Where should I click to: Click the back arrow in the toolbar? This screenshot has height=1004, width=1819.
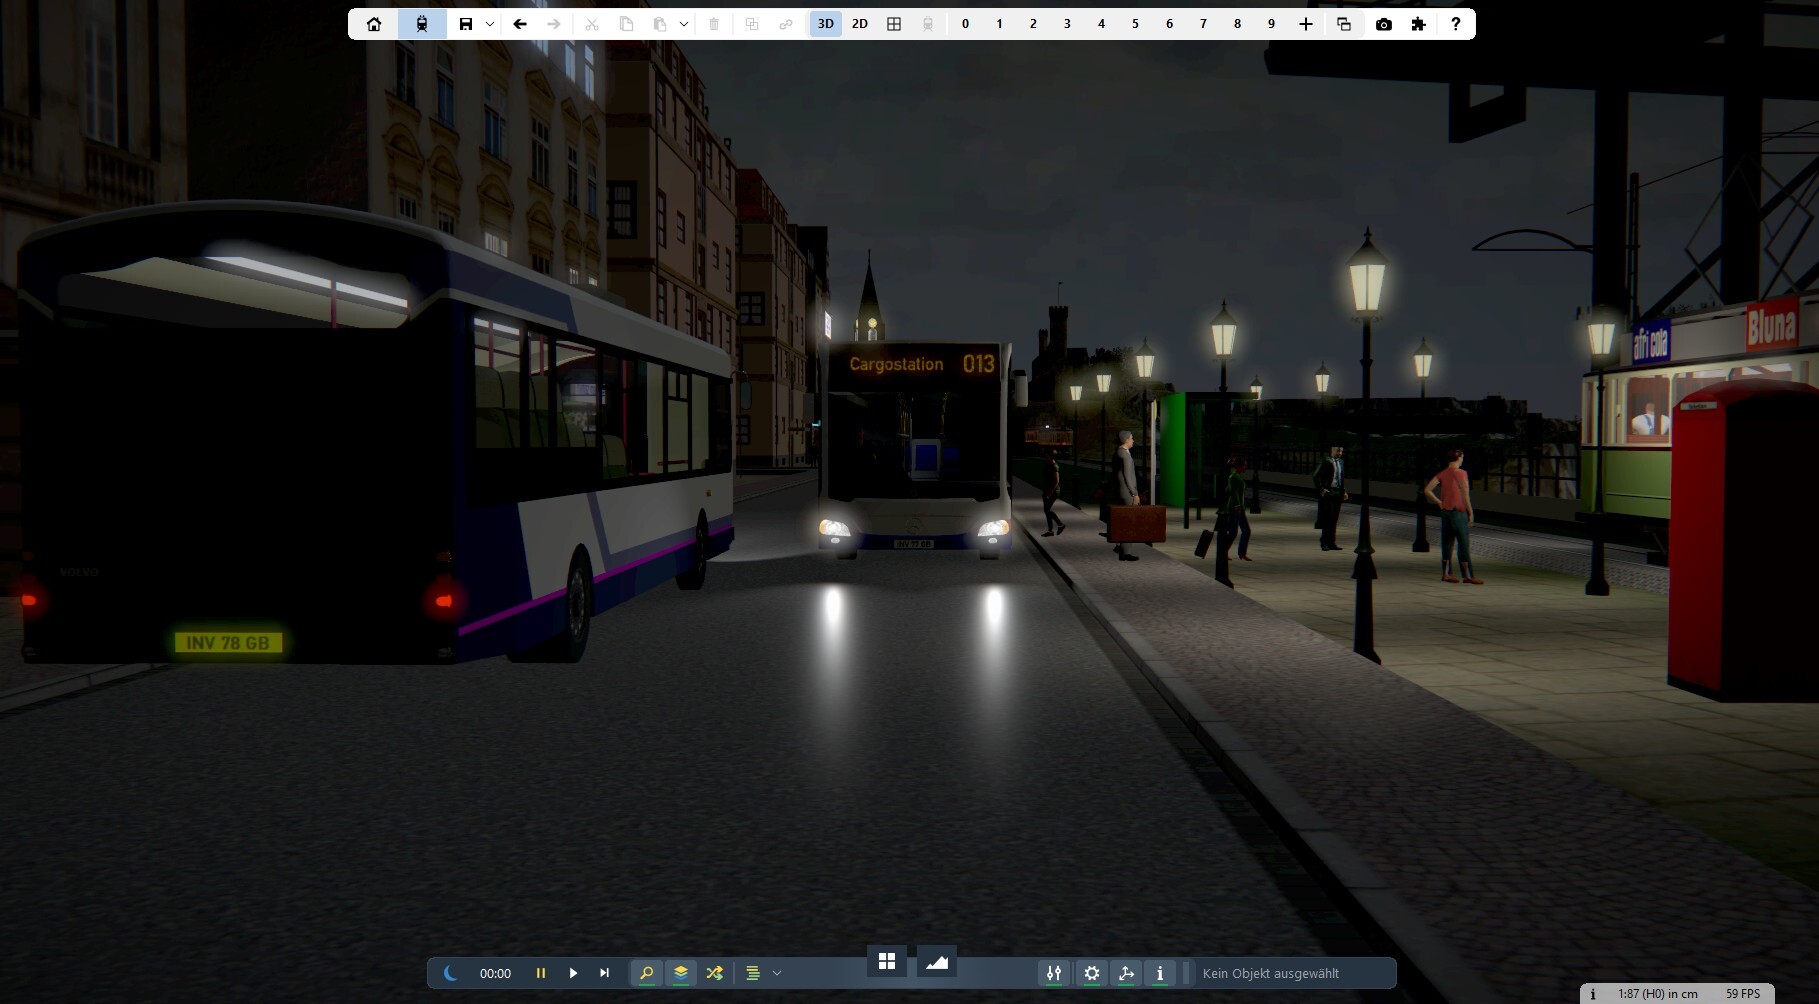pos(519,24)
